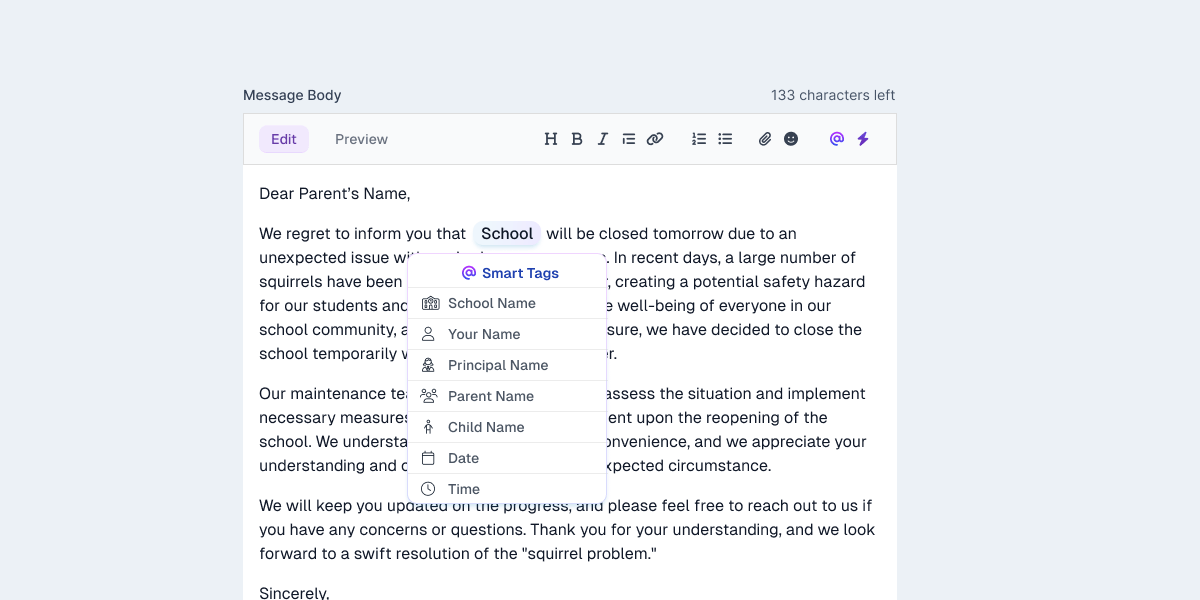Screen dimensions: 1200x600
Task: Open the Smart Tags menu via @ icon
Action: click(836, 139)
